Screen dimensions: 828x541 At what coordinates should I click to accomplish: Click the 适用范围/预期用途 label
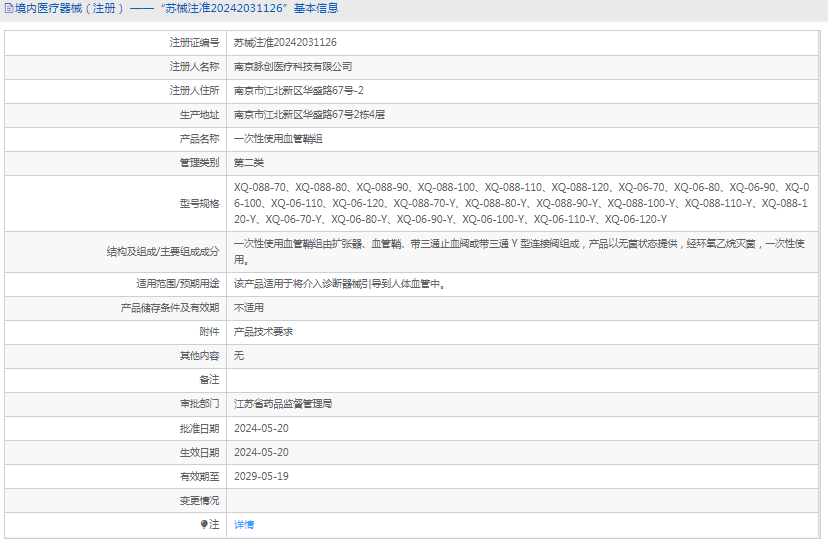177,284
